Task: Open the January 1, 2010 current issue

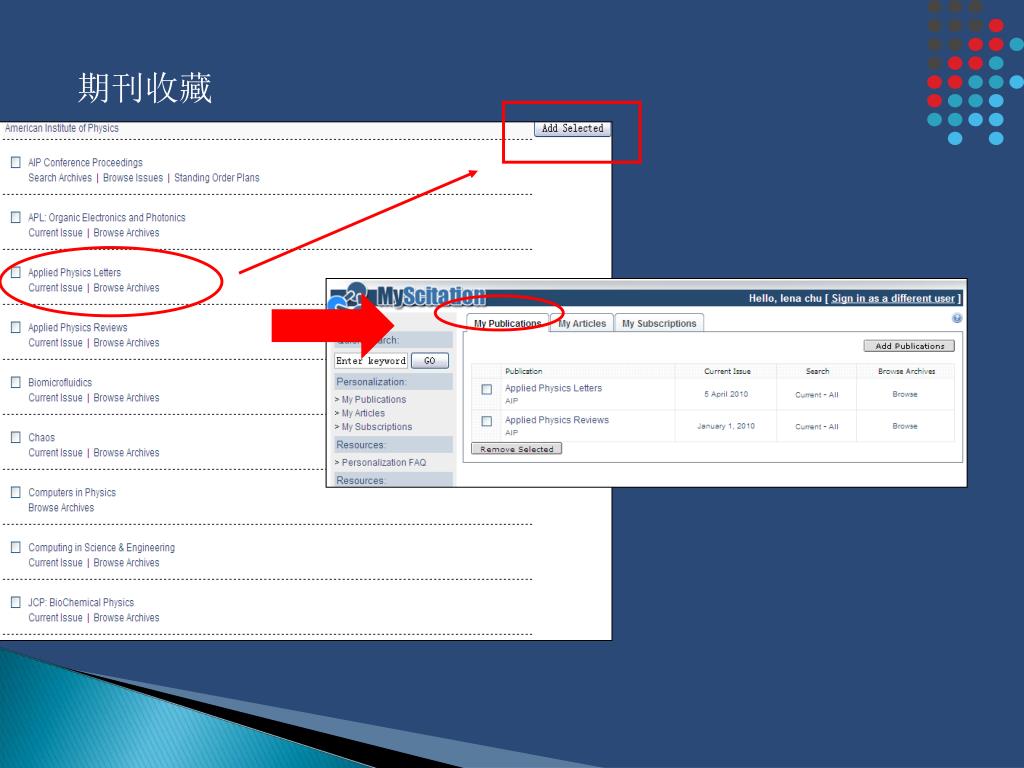Action: pyautogui.click(x=726, y=426)
